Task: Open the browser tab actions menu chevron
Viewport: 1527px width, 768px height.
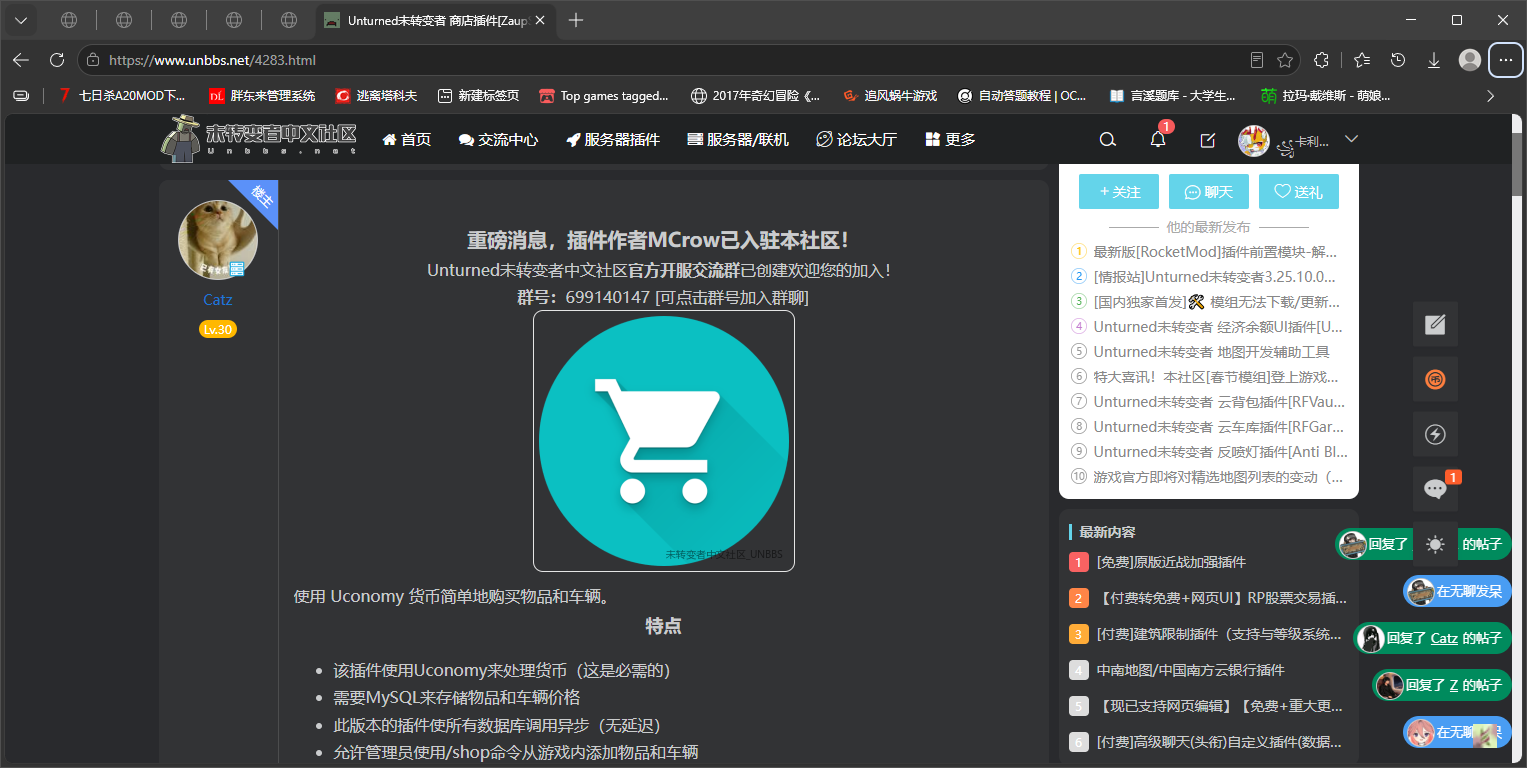Action: click(20, 20)
